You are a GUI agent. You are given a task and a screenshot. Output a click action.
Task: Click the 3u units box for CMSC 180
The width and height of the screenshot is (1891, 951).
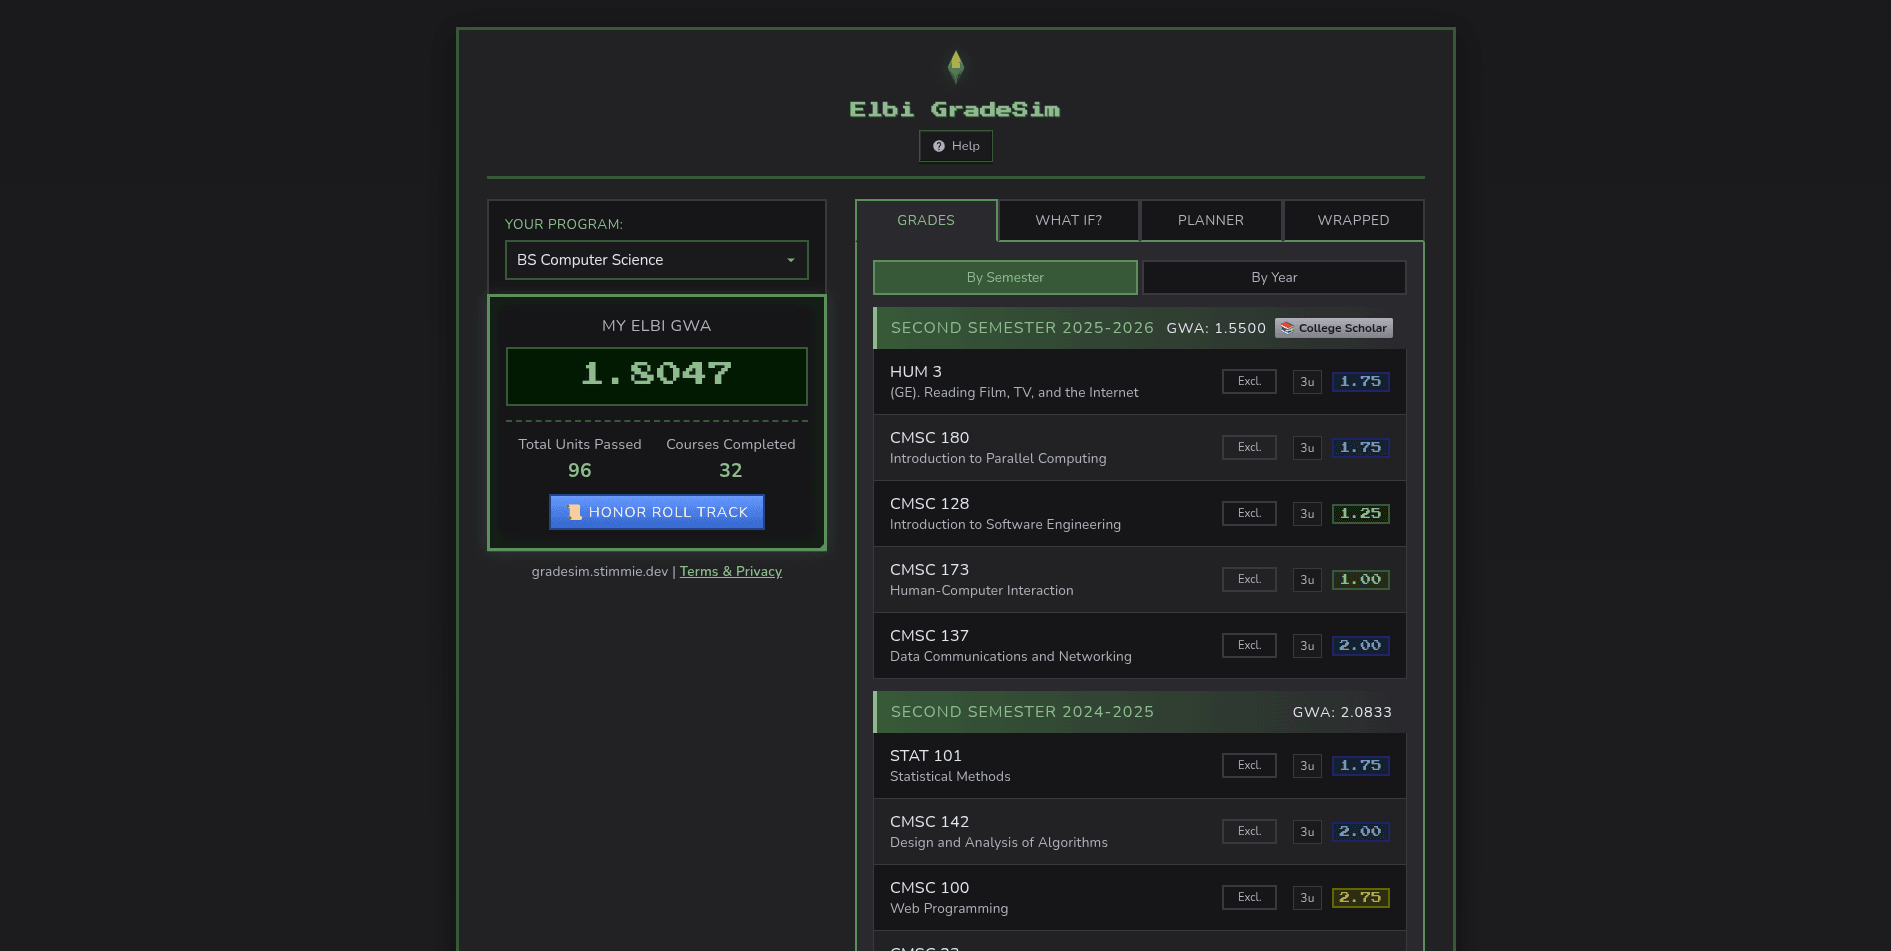pyautogui.click(x=1307, y=448)
